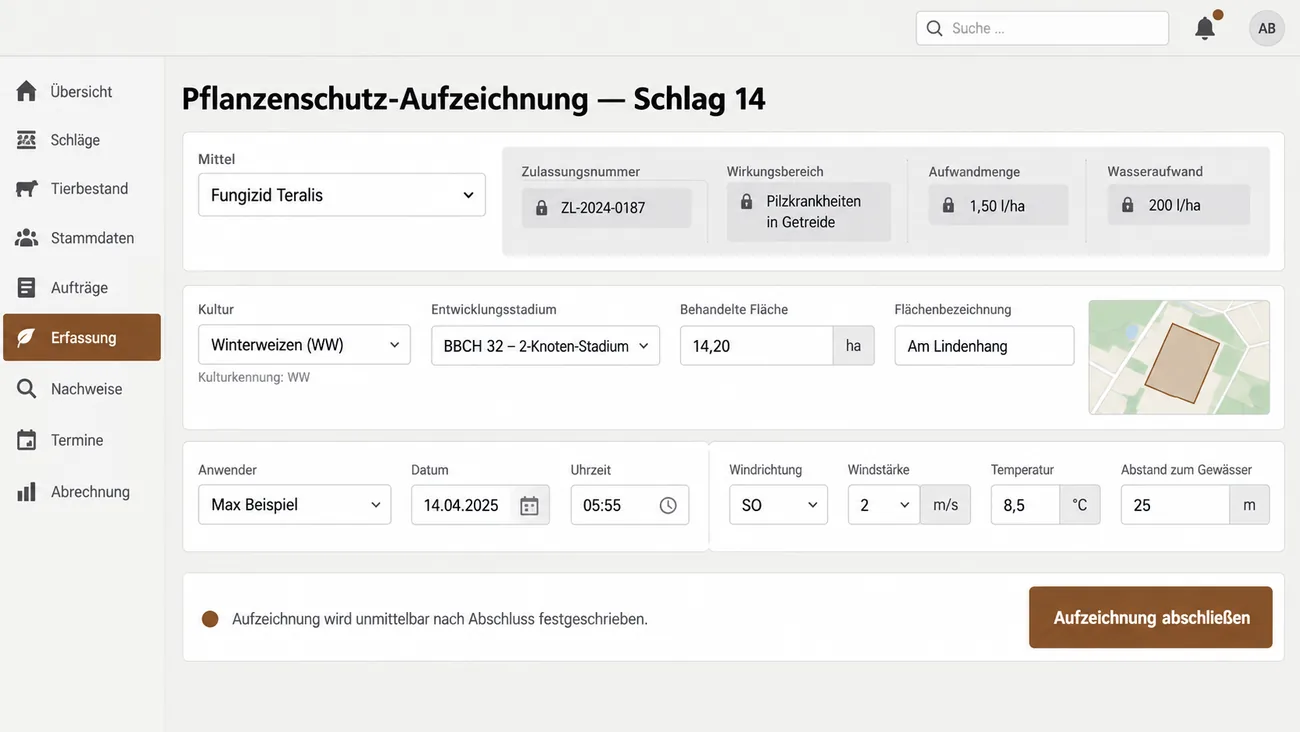The image size is (1300, 732).
Task: Open Aufträge in the sidebar
Action: [82, 288]
